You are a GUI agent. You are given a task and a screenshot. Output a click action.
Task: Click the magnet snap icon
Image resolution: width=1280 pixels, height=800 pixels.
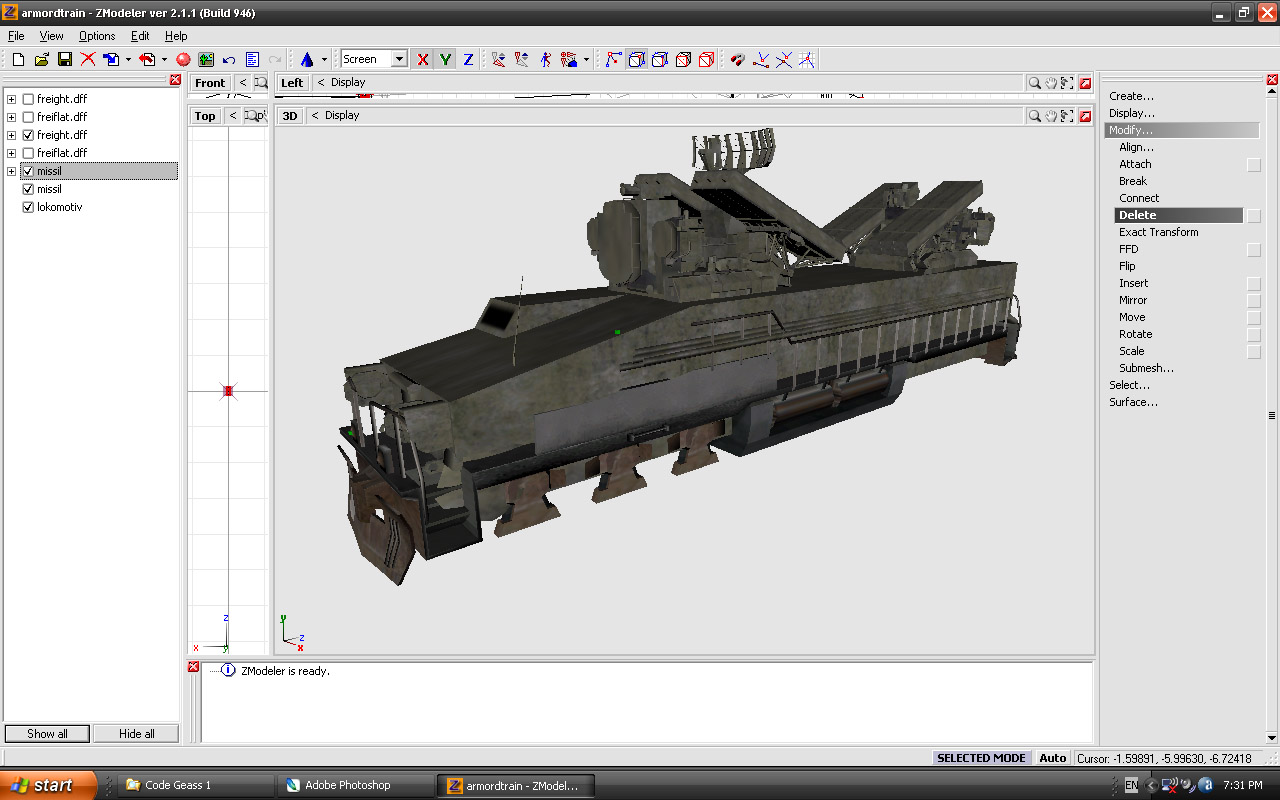738,60
